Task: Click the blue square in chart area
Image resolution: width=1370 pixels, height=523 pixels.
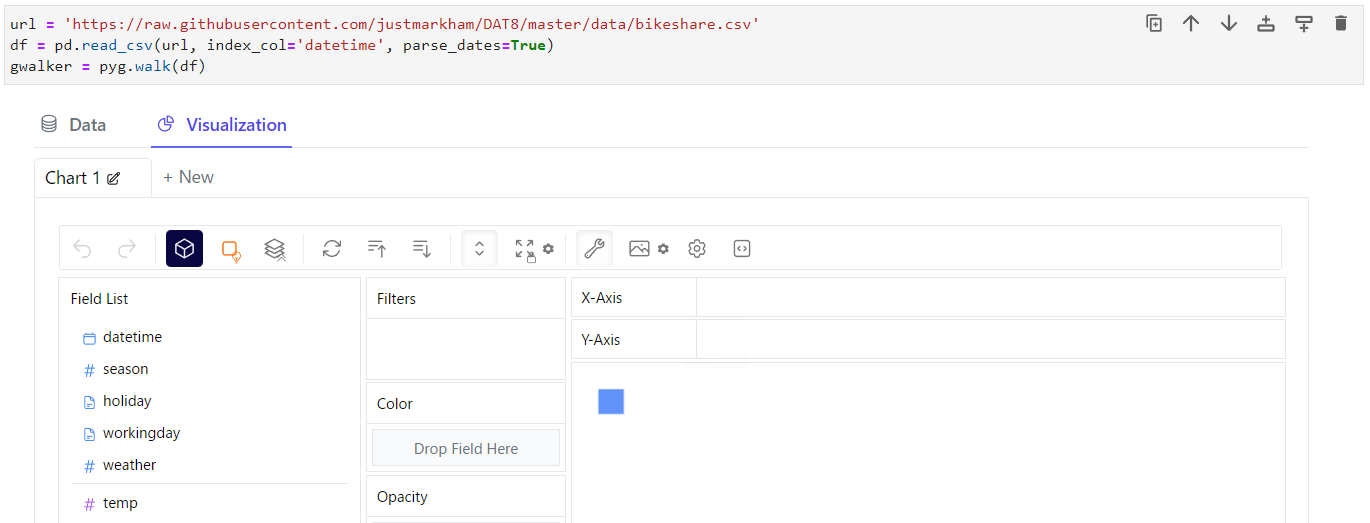Action: (x=611, y=401)
